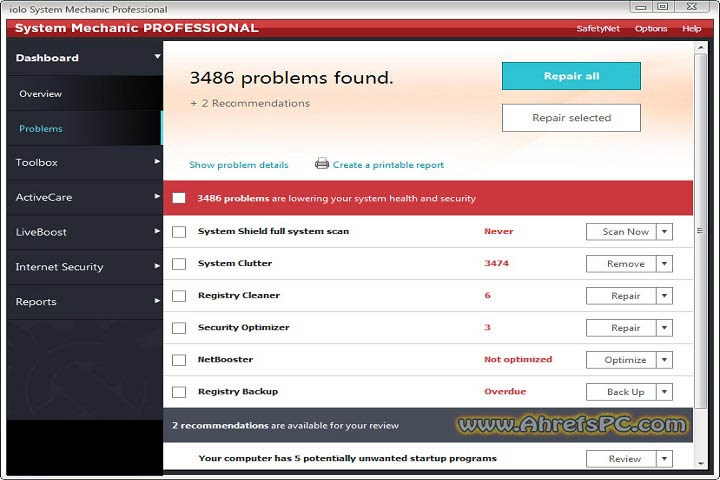This screenshot has width=720, height=480.
Task: Click the Repair selected button
Action: click(x=571, y=118)
